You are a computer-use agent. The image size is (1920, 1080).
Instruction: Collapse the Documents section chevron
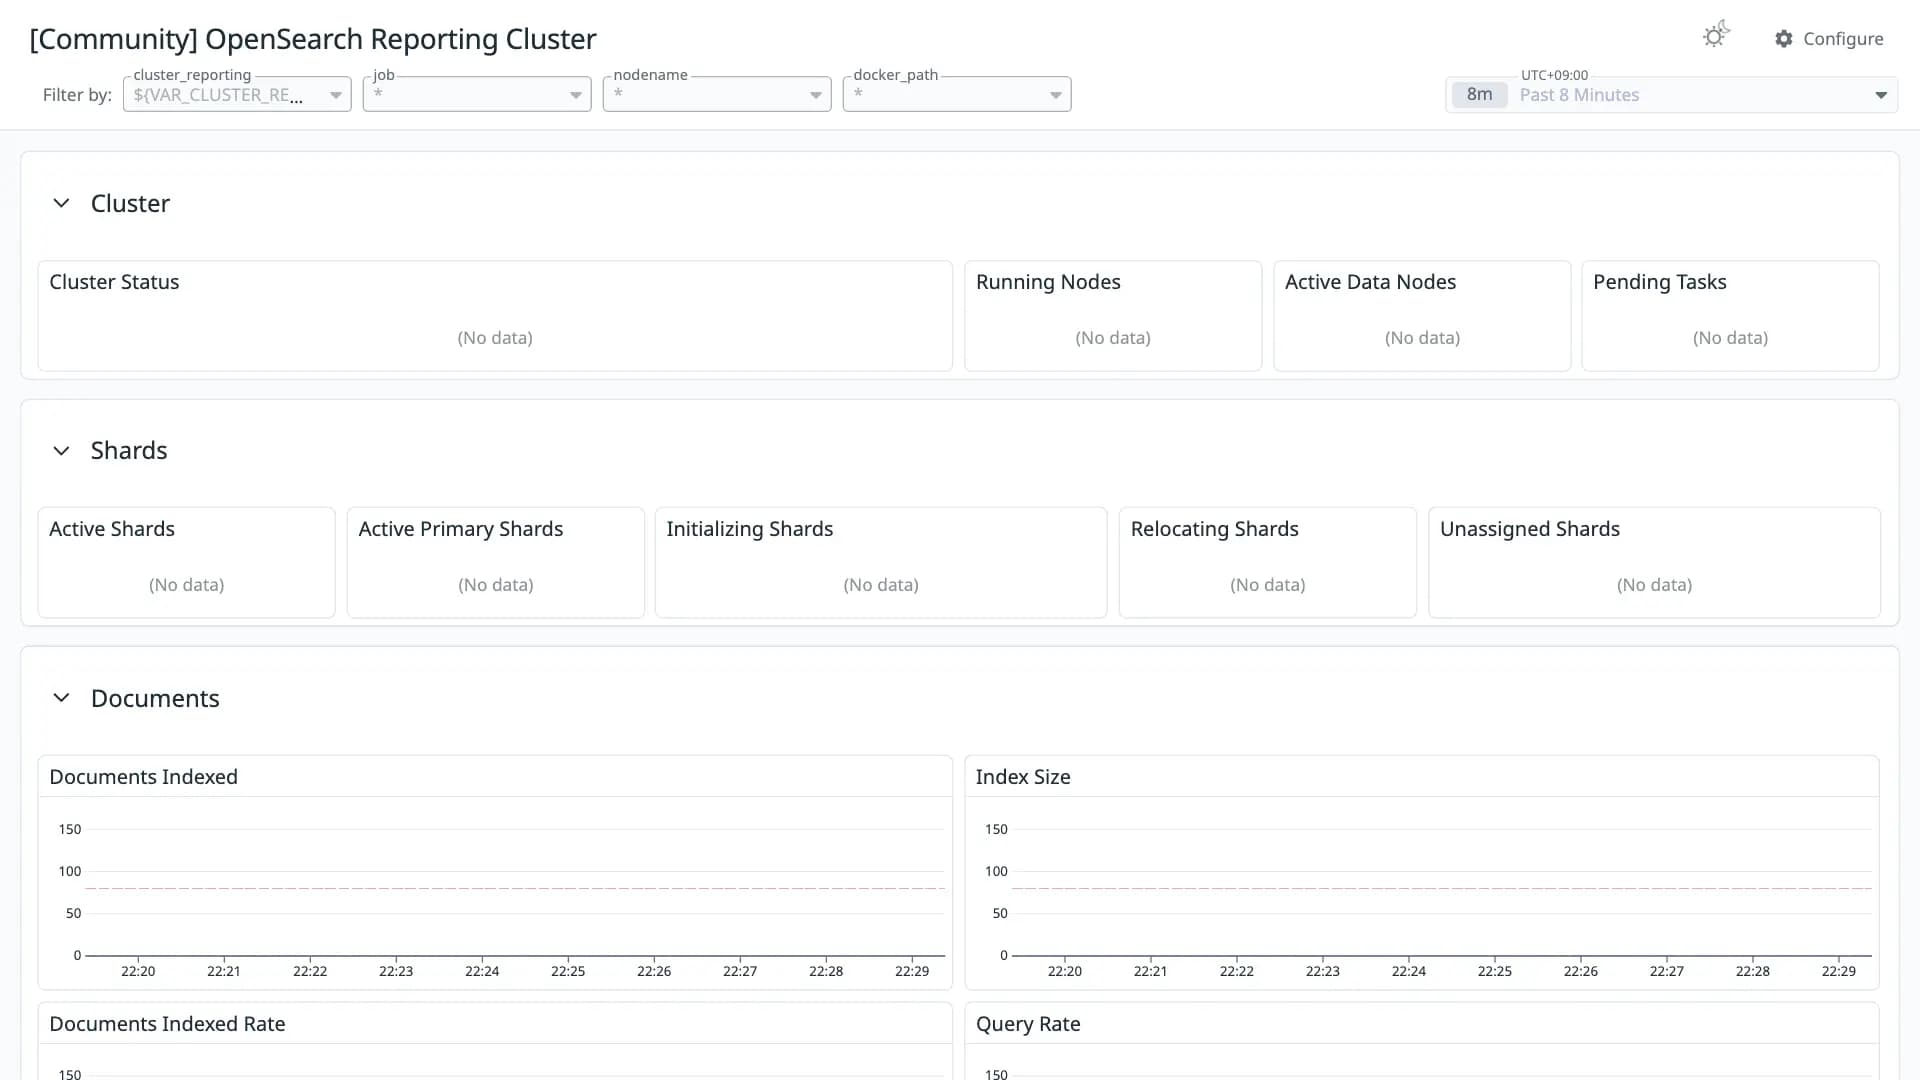point(61,698)
